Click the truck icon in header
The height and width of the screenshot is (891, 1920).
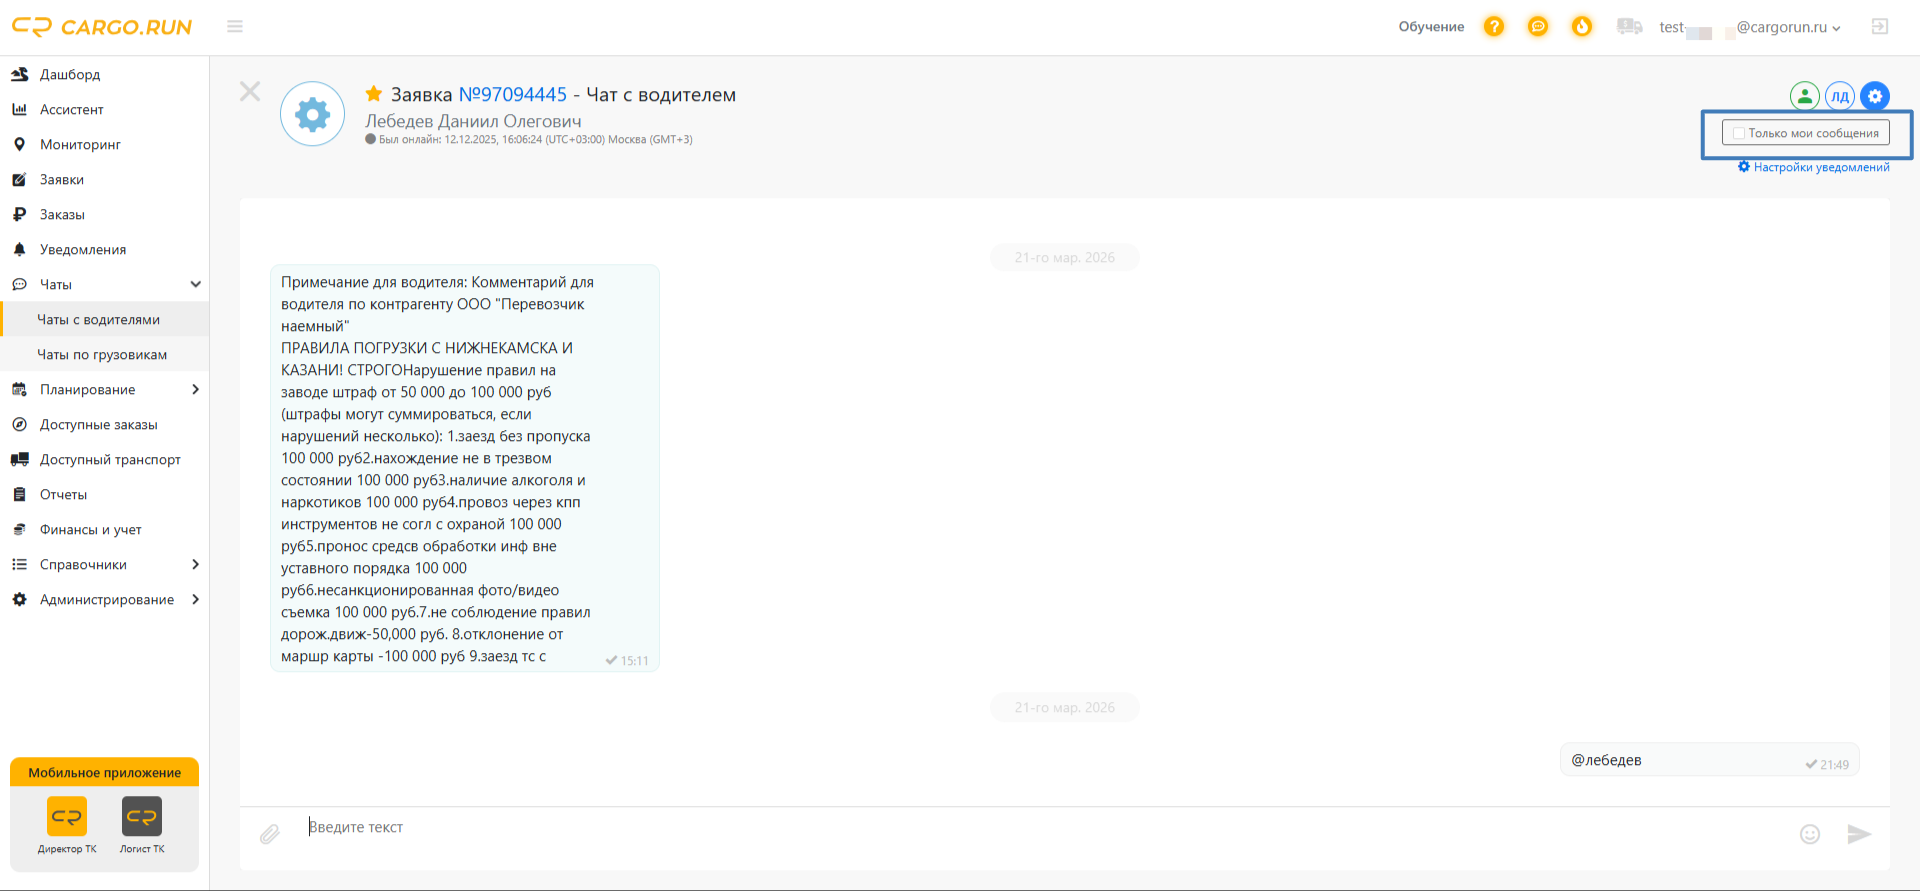coord(1629,27)
